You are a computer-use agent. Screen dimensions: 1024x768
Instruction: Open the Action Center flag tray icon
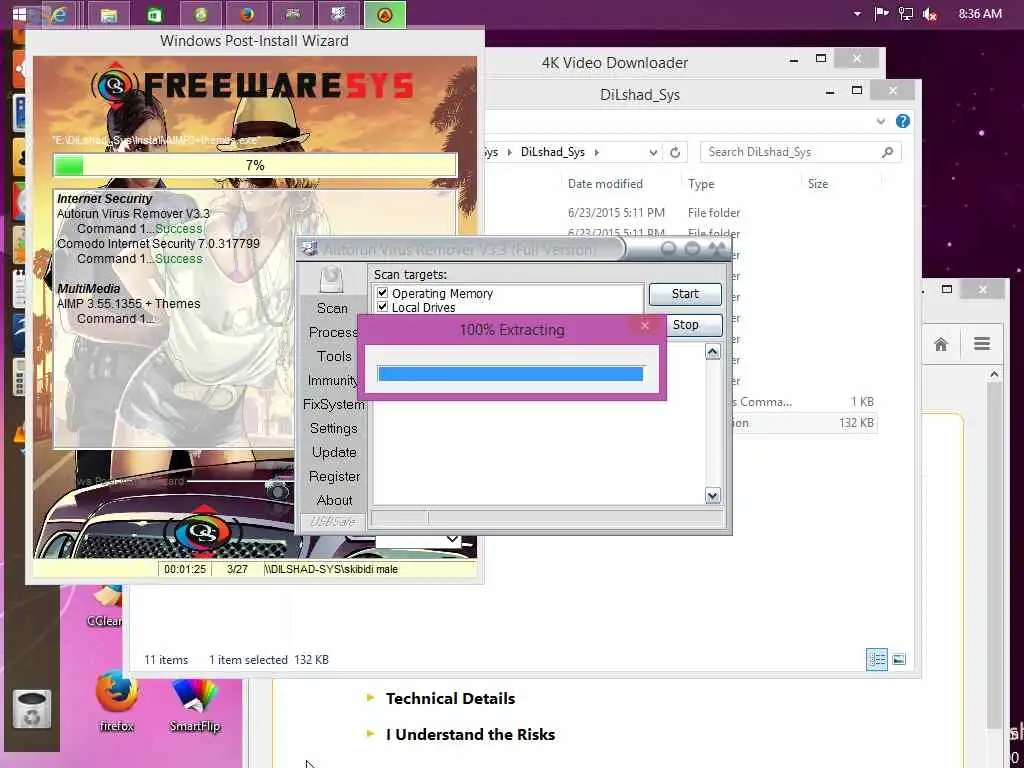(x=881, y=14)
